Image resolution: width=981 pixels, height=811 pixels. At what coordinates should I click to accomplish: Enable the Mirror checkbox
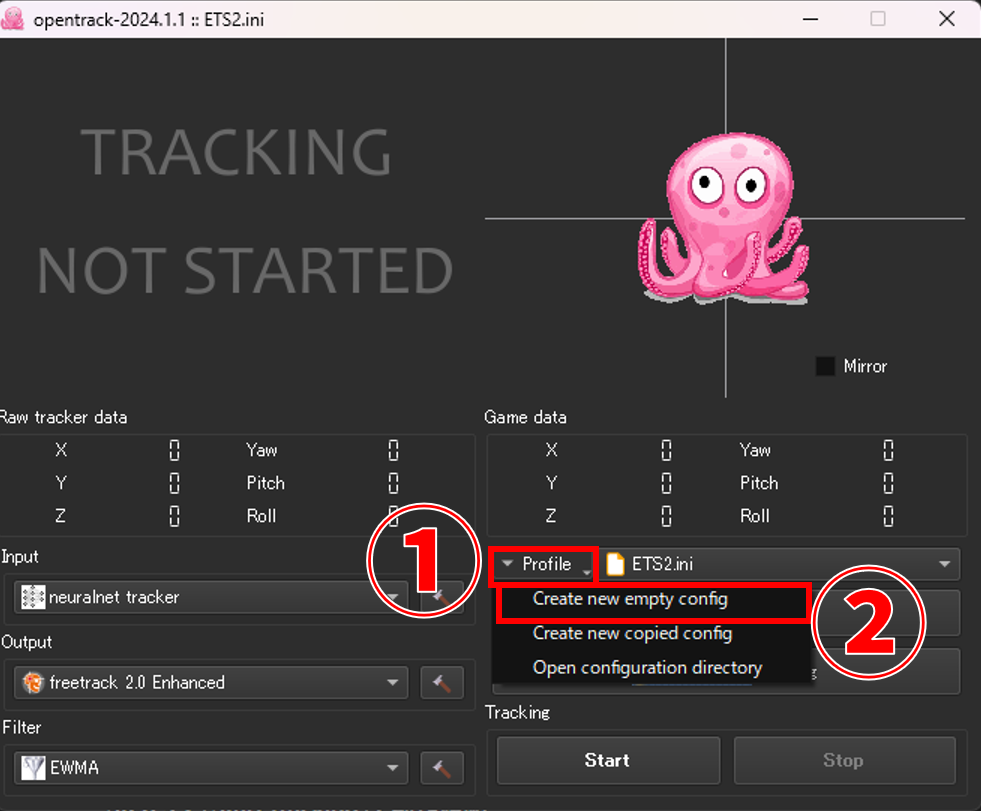(x=825, y=366)
